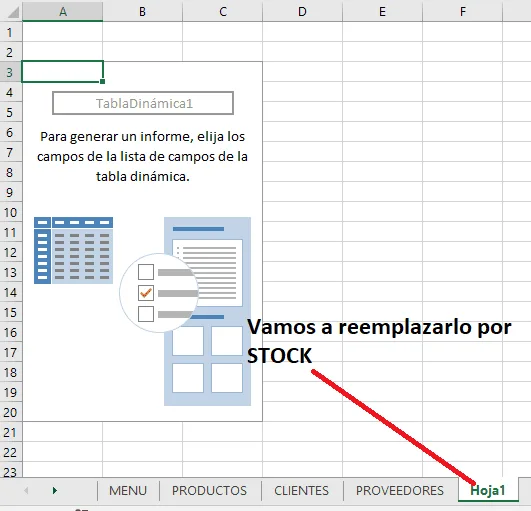531x511 pixels.
Task: Go to the CLIENTES sheet tab
Action: pos(301,490)
